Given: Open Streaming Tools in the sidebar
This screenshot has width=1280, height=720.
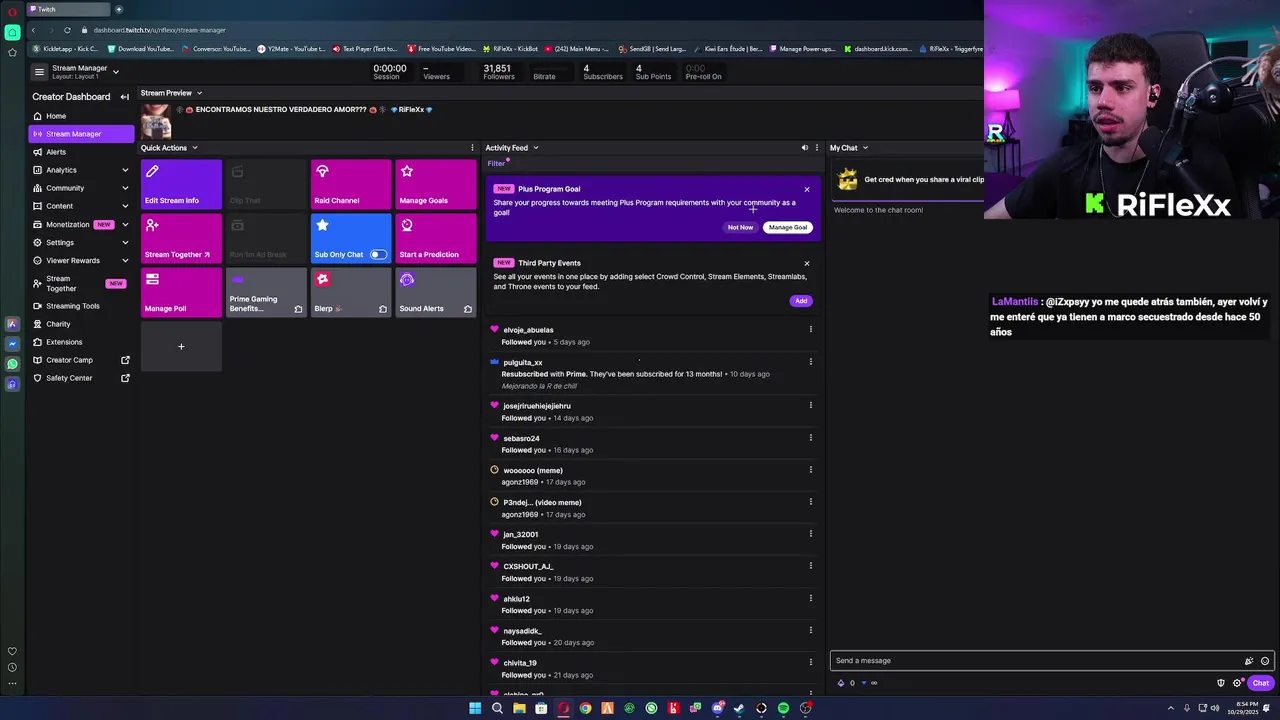Looking at the screenshot, I should click(x=81, y=306).
